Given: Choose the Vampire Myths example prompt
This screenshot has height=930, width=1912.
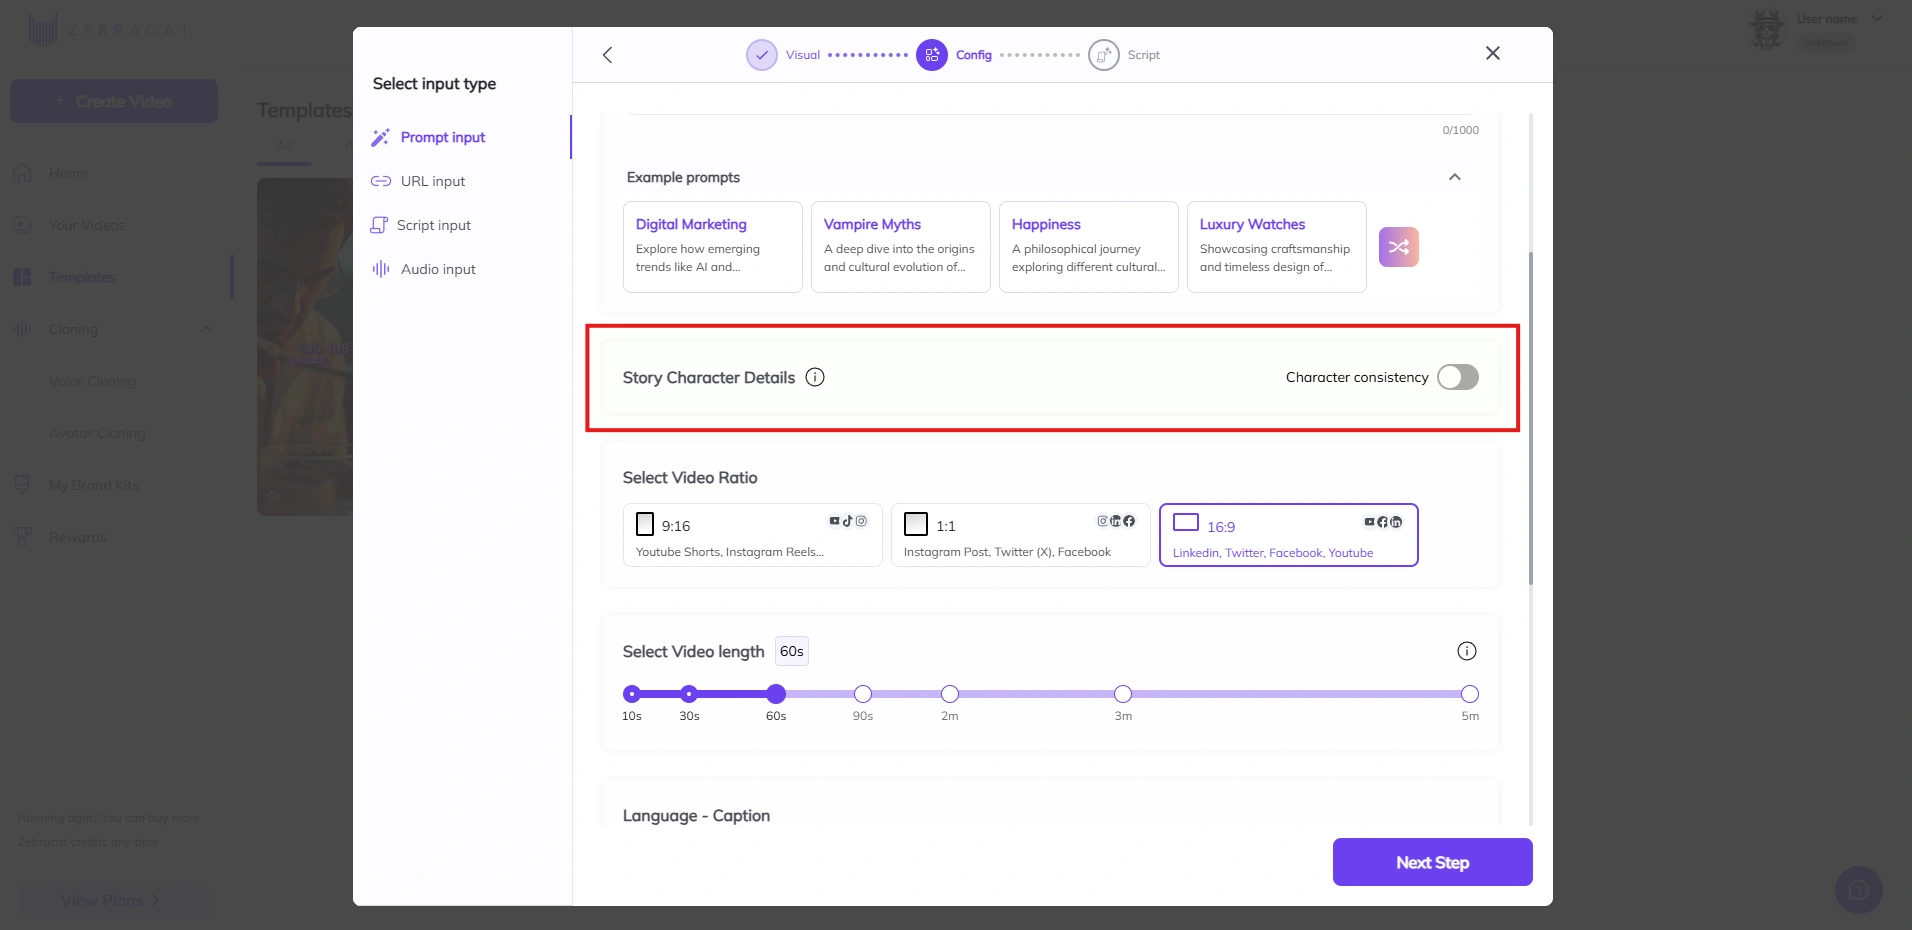Looking at the screenshot, I should click(x=901, y=247).
